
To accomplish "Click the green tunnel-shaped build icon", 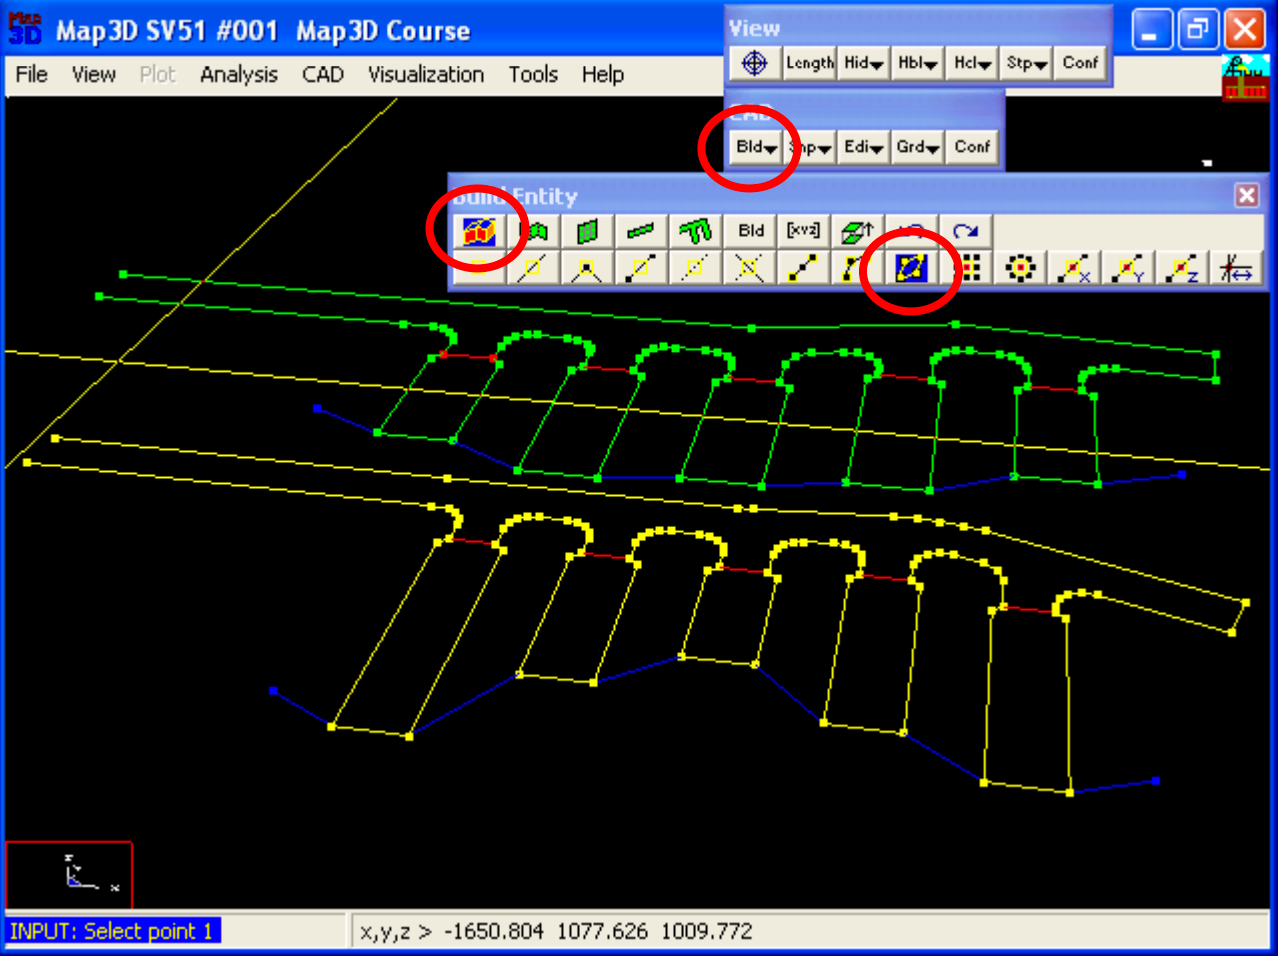I will click(695, 231).
